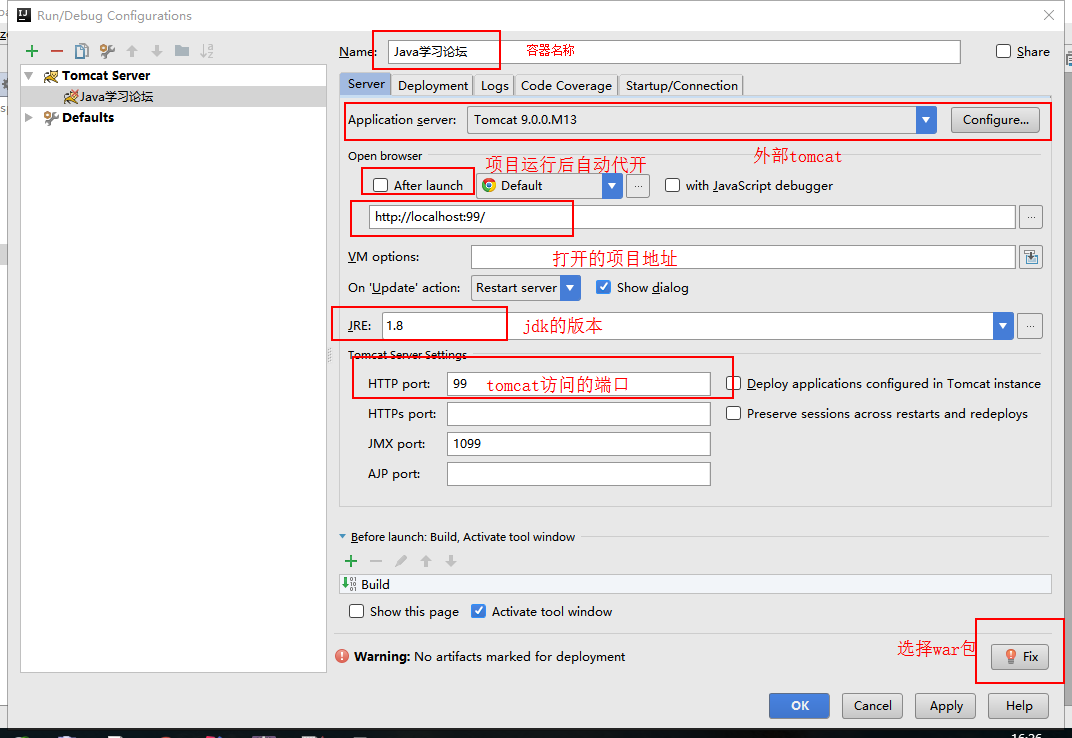Open Application server dropdown arrow
The width and height of the screenshot is (1072, 738).
point(926,120)
